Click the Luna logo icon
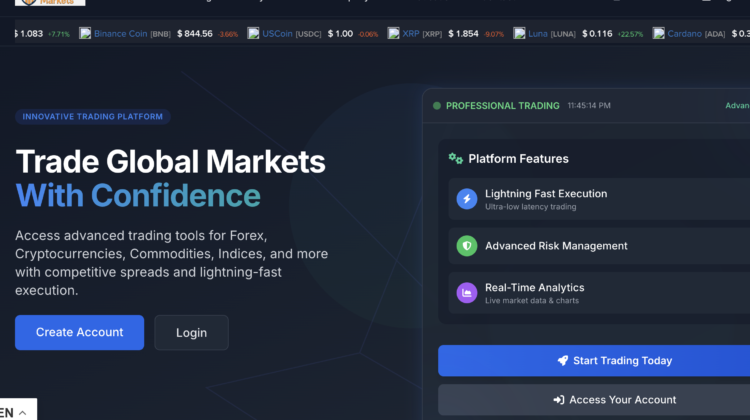The width and height of the screenshot is (750, 420). pos(519,33)
